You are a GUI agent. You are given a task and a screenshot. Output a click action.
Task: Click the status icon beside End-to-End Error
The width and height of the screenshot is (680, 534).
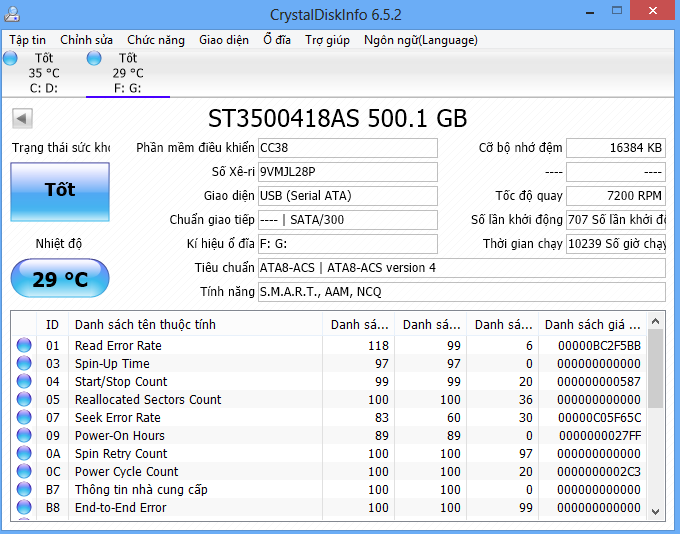pos(24,508)
